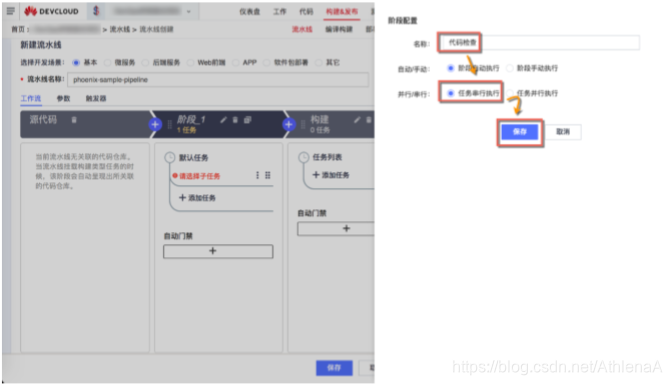
Task: Open the 构建&发布 menu
Action: point(342,12)
